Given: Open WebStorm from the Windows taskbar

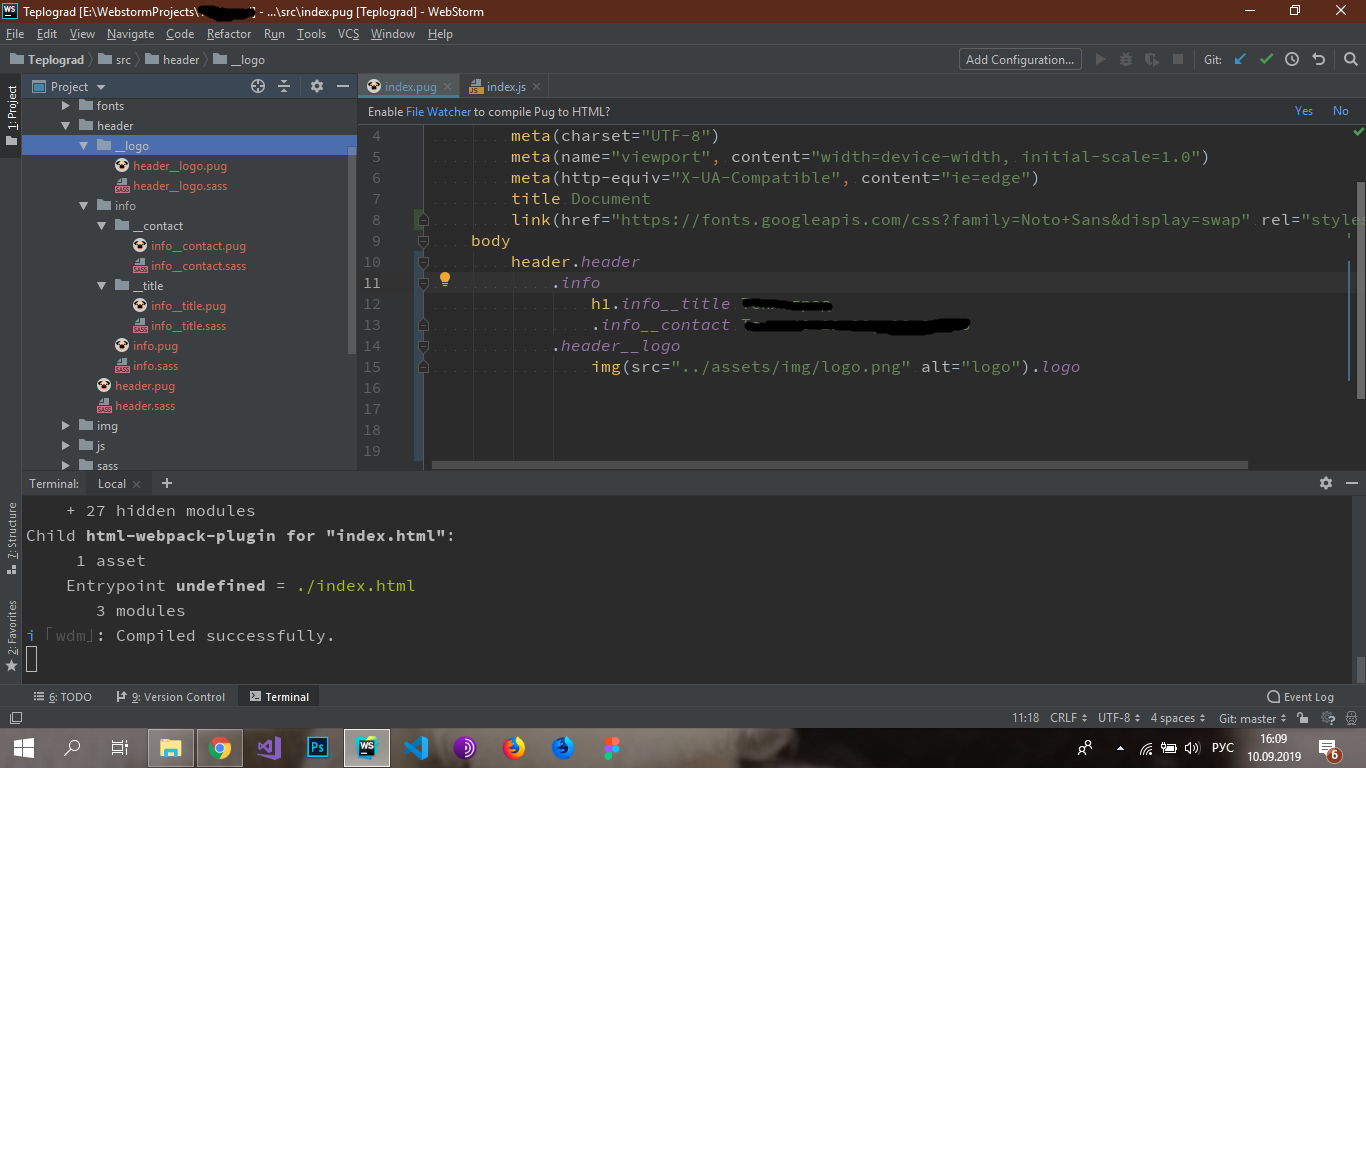Looking at the screenshot, I should point(367,747).
